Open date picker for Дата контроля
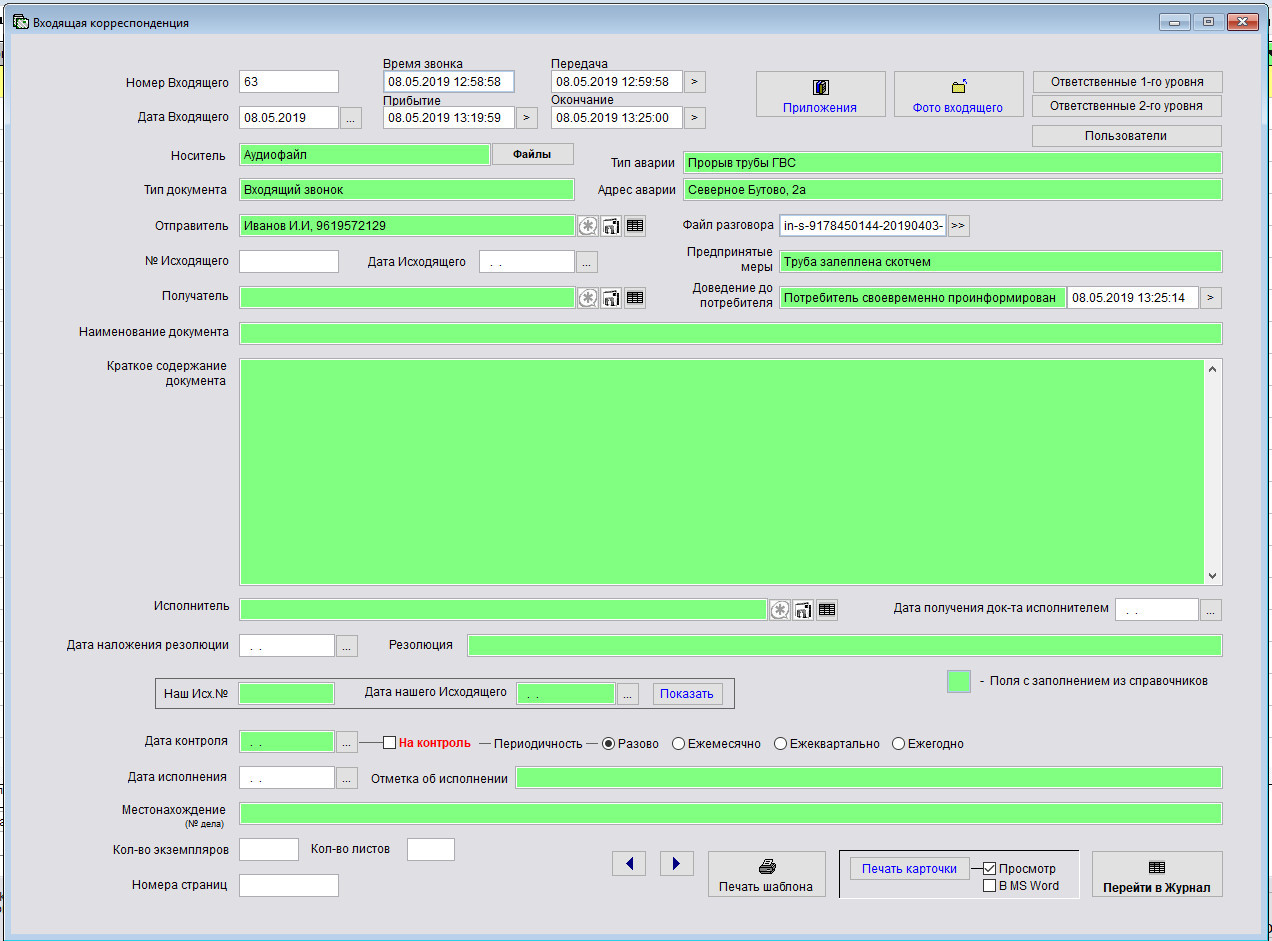This screenshot has width=1272, height=941. [x=346, y=742]
